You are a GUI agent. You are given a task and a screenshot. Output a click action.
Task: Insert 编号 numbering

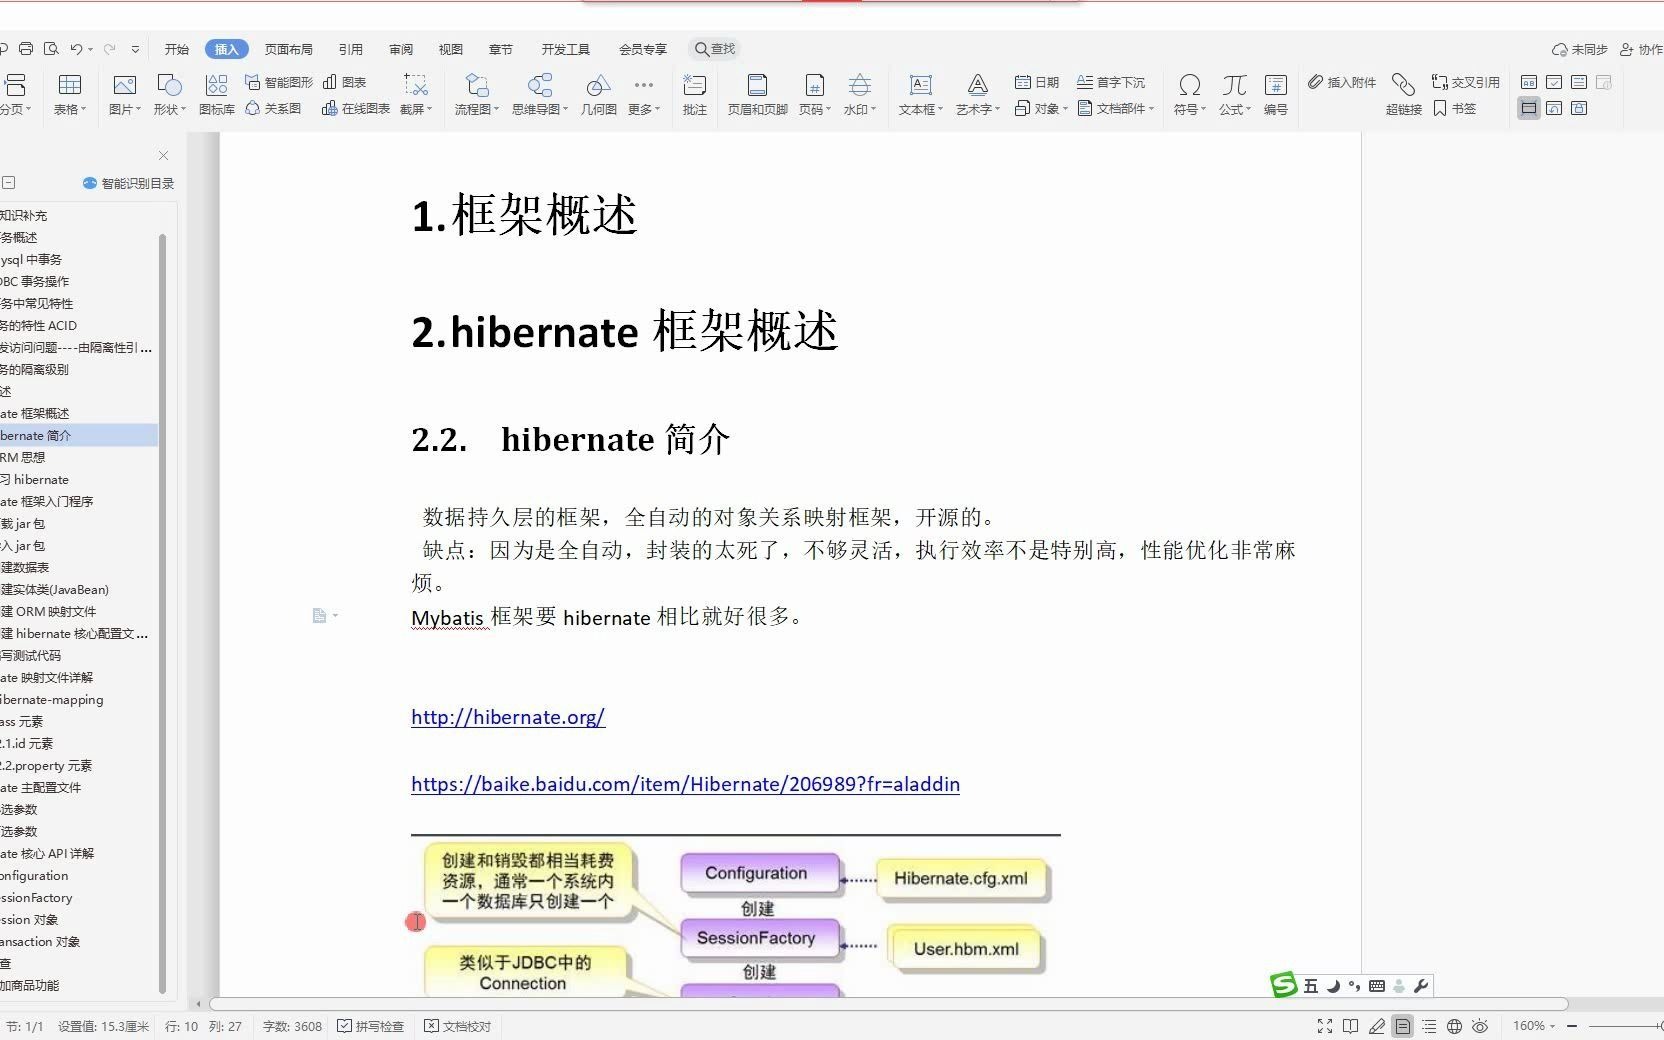click(x=1275, y=95)
